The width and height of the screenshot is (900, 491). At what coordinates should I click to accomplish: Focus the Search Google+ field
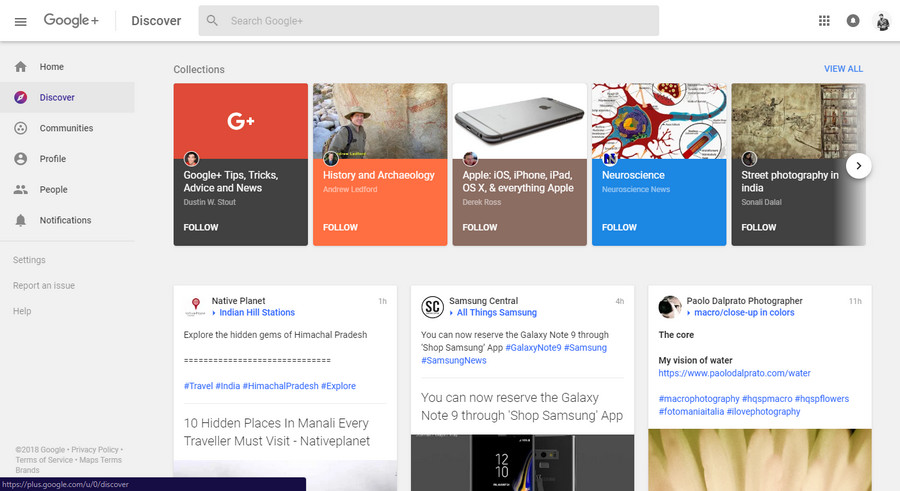pos(428,21)
